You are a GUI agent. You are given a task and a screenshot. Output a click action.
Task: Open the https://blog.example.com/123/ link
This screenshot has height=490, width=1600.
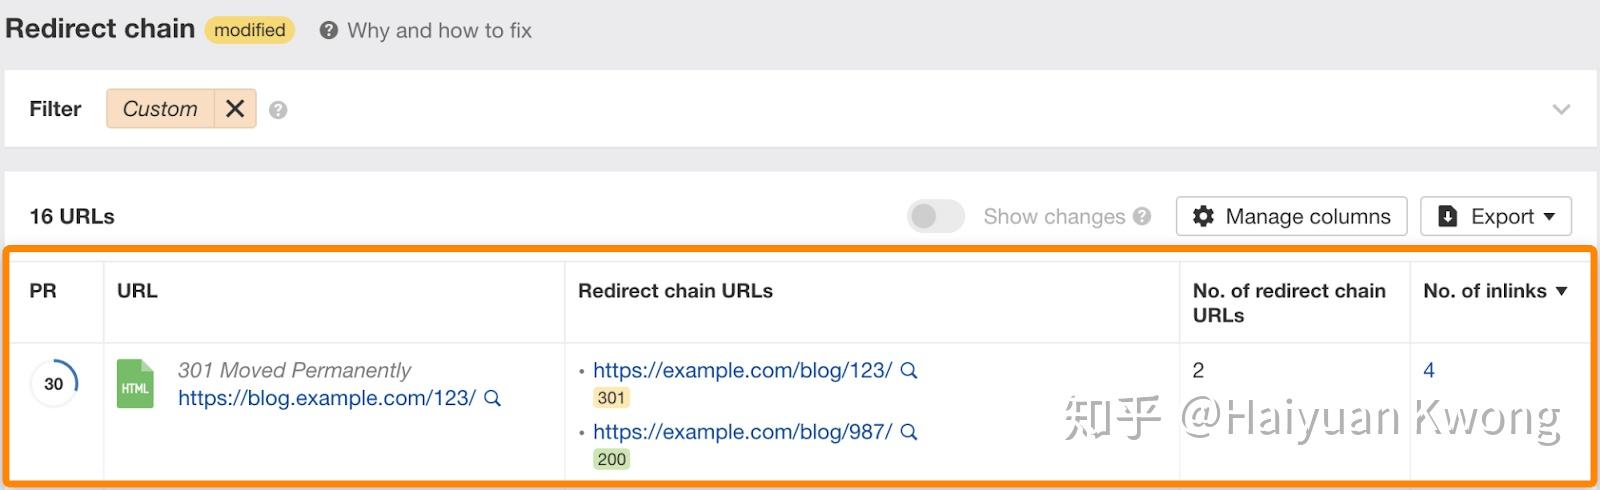(326, 398)
